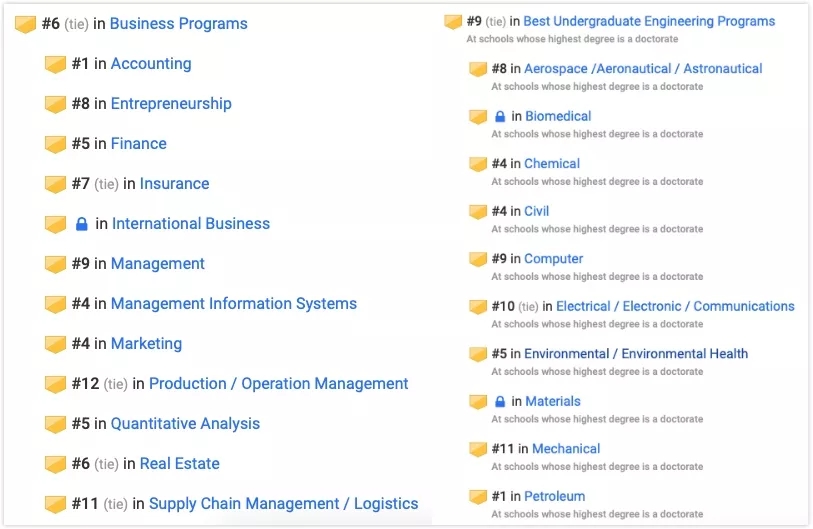Image resolution: width=813 pixels, height=529 pixels.
Task: Click the lock icon next to Materials
Action: pyautogui.click(x=500, y=402)
